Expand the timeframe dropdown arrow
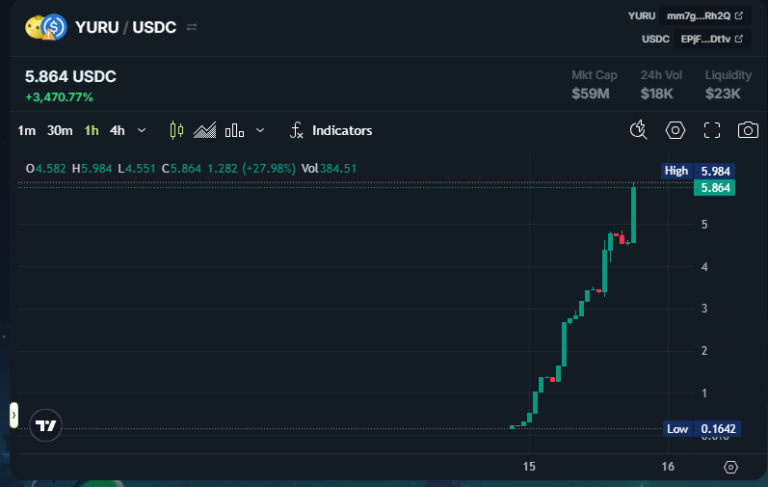 point(141,130)
